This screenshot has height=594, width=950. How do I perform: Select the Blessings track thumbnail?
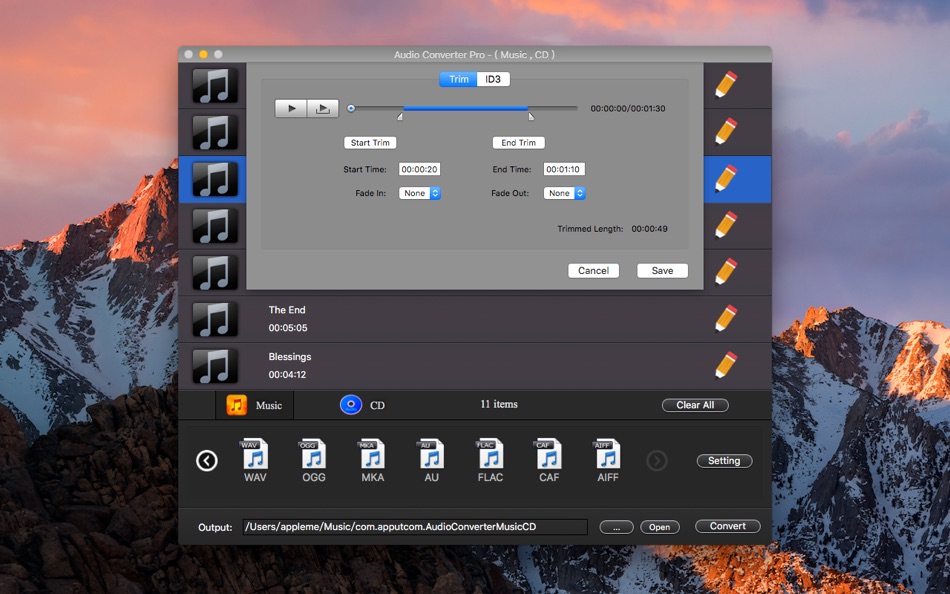pyautogui.click(x=215, y=365)
